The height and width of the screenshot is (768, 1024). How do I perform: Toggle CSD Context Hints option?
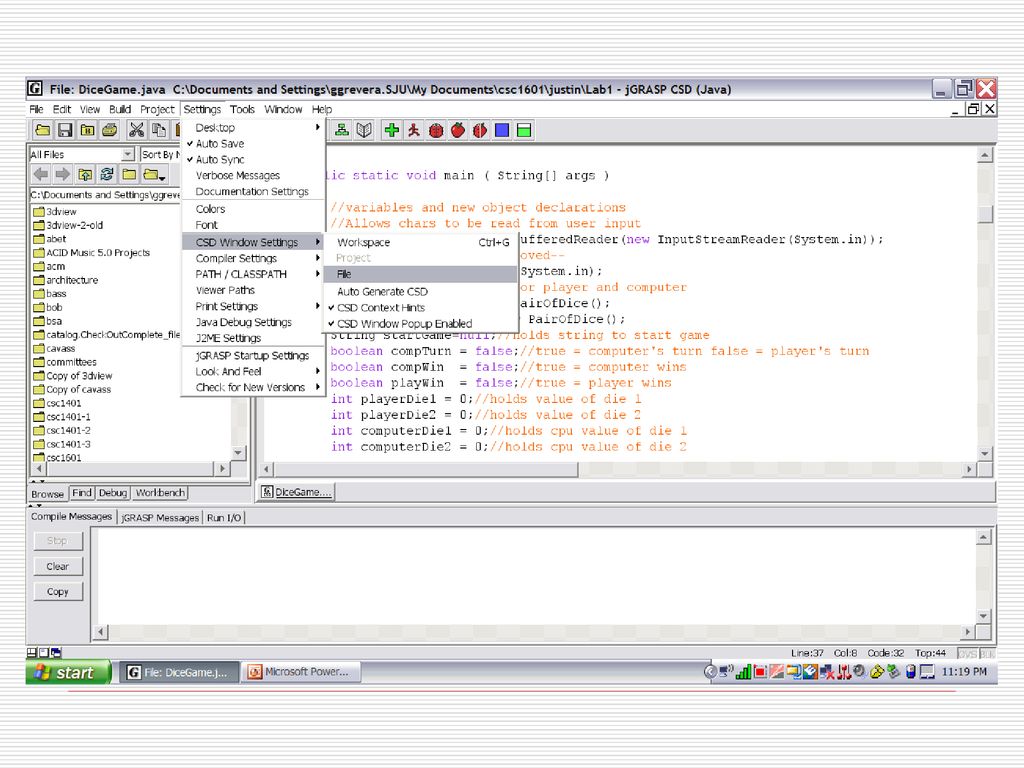point(381,308)
